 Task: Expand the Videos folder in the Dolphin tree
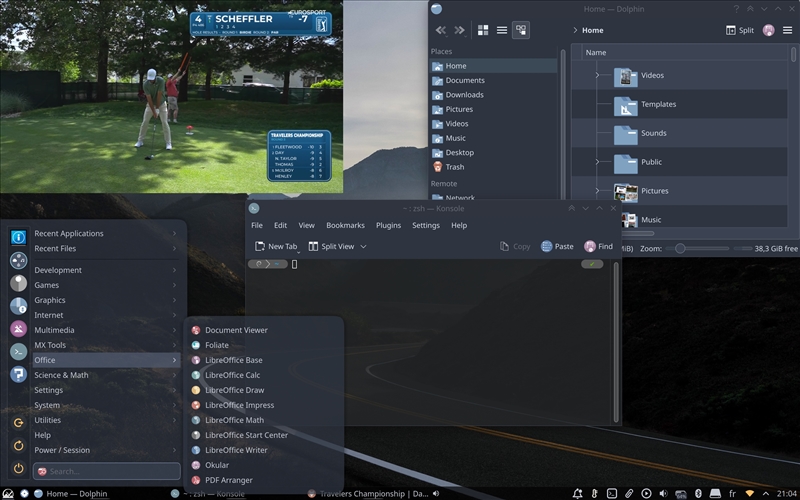pos(597,75)
